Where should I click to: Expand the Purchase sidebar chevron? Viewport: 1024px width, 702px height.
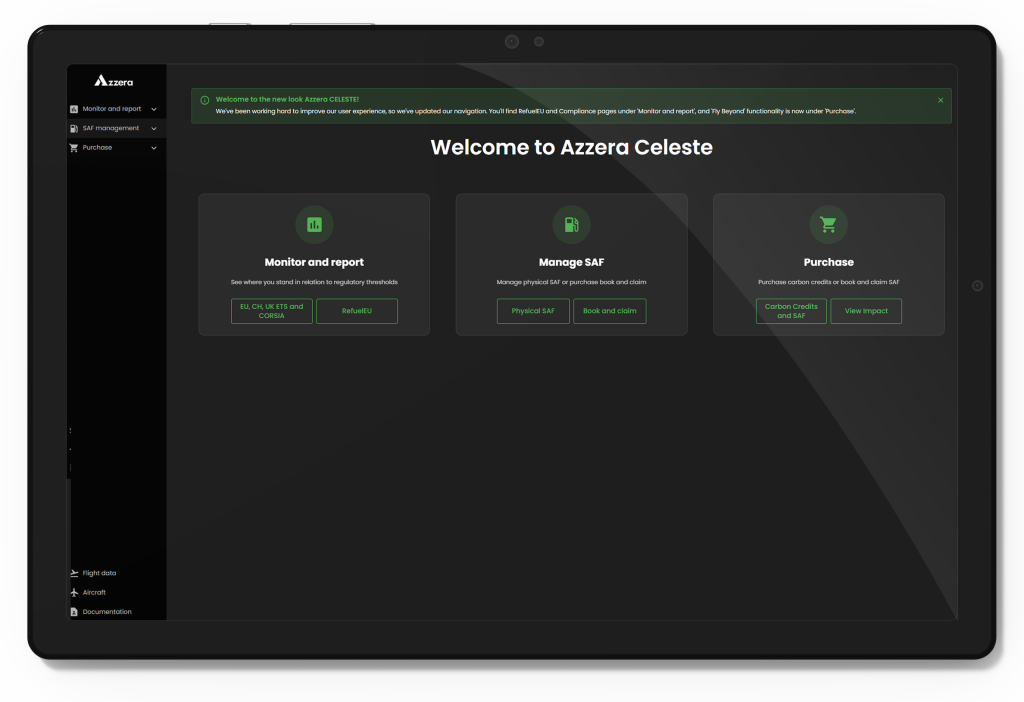[x=154, y=148]
